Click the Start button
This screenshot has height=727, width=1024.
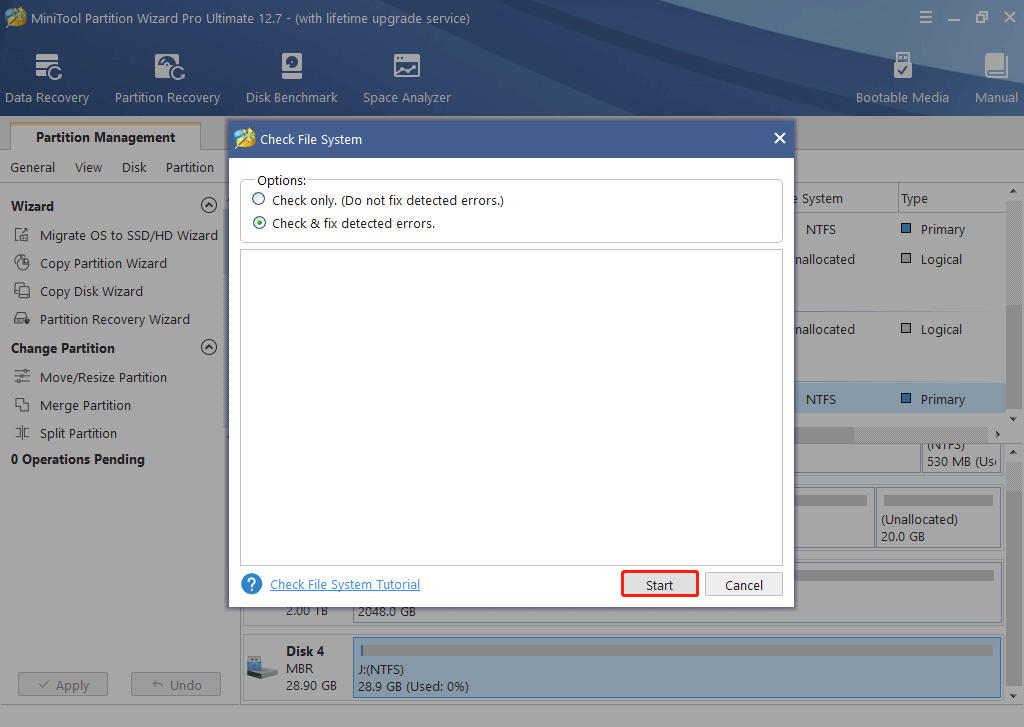660,585
